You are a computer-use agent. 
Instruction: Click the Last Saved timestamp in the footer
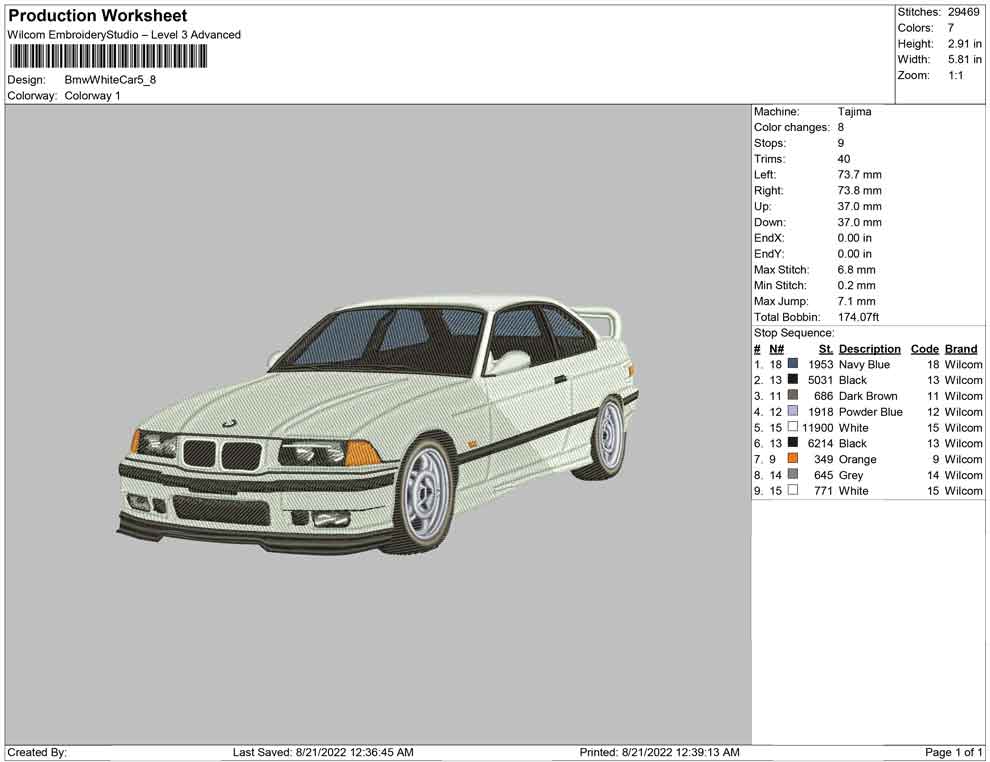coord(323,752)
